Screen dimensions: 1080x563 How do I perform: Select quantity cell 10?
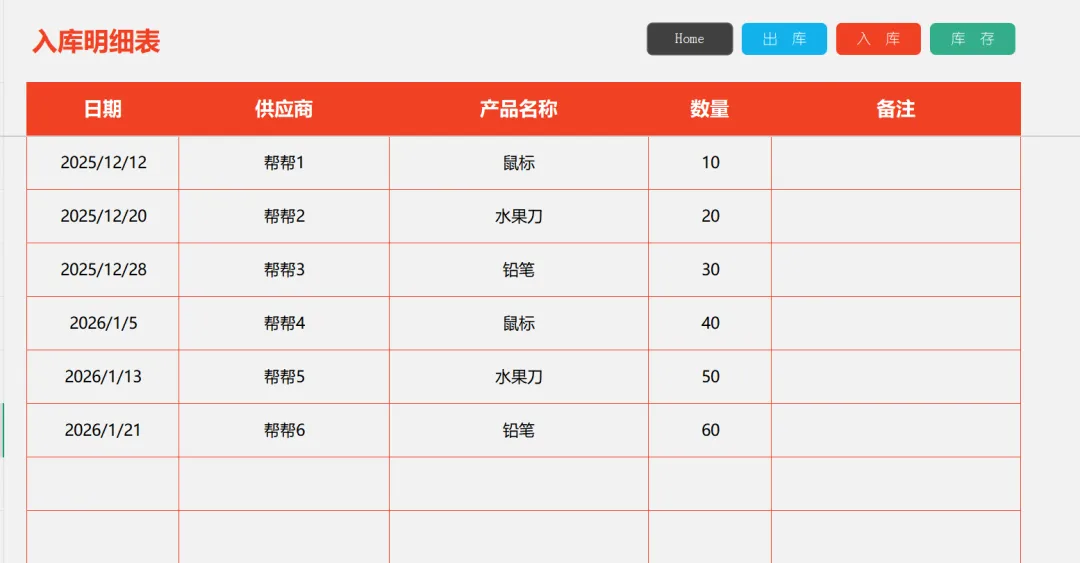(x=710, y=163)
